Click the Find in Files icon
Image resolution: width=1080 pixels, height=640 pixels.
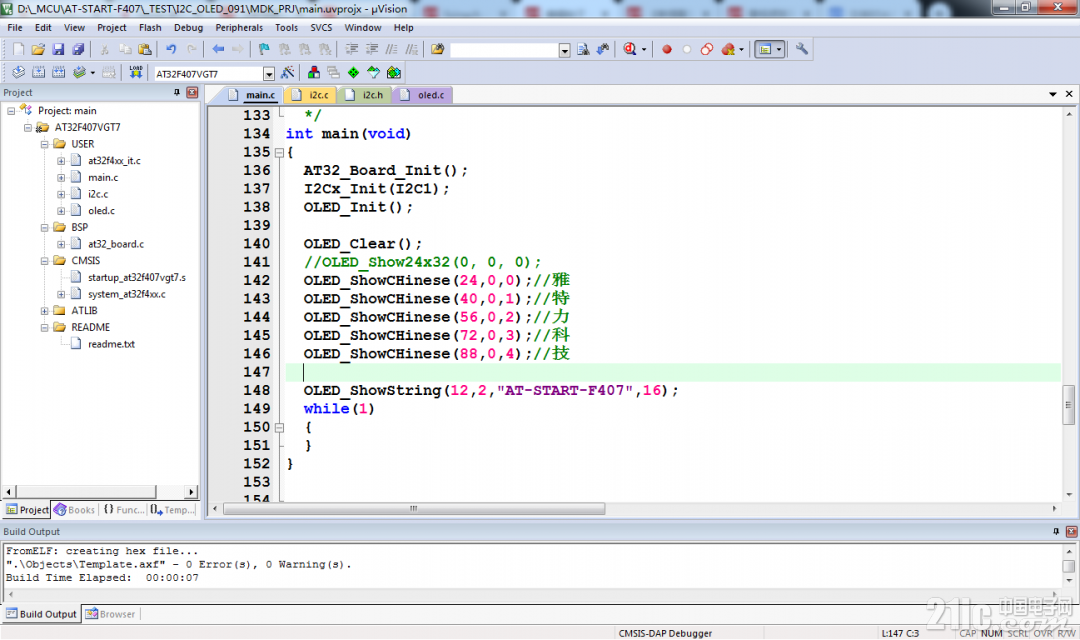coord(437,50)
